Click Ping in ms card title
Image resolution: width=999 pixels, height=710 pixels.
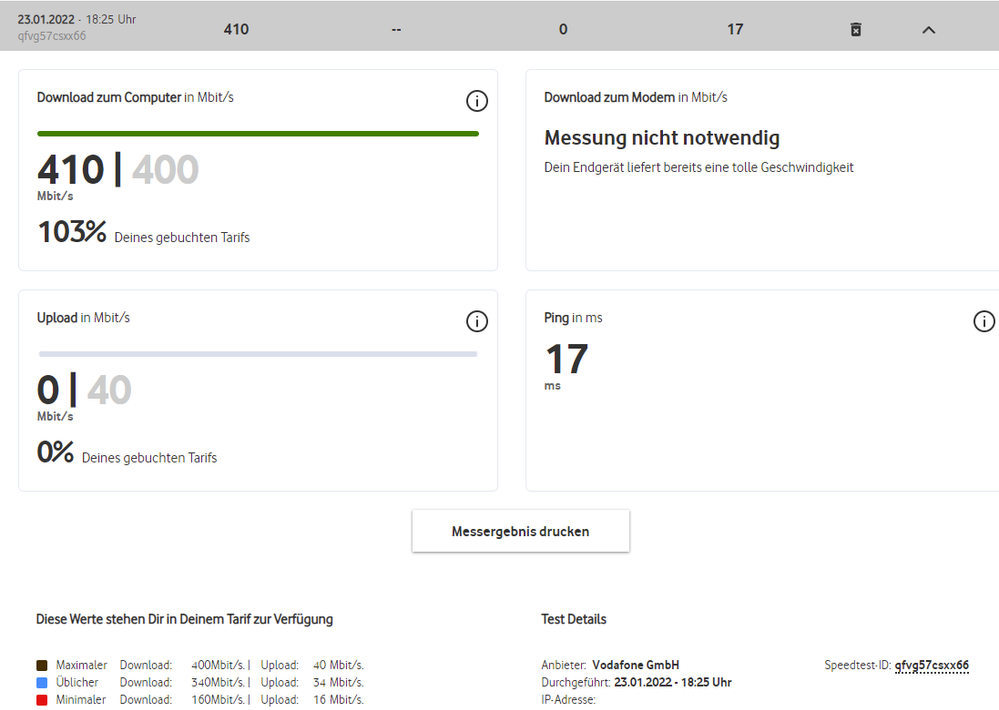point(573,317)
